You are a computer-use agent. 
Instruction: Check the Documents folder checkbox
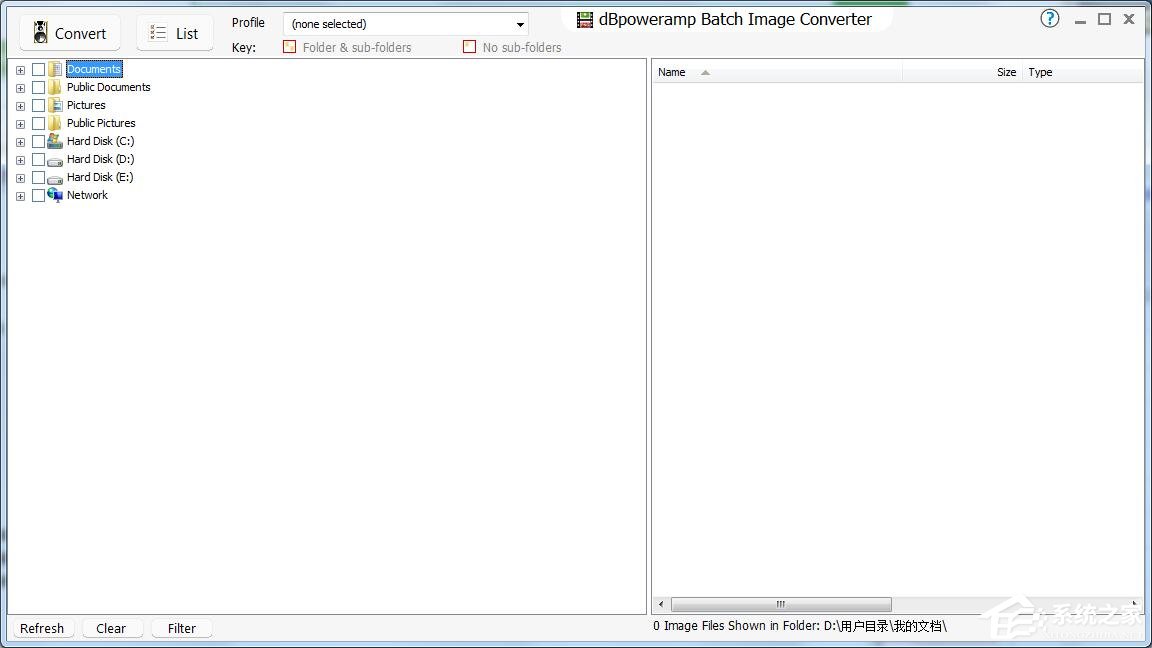click(x=38, y=69)
